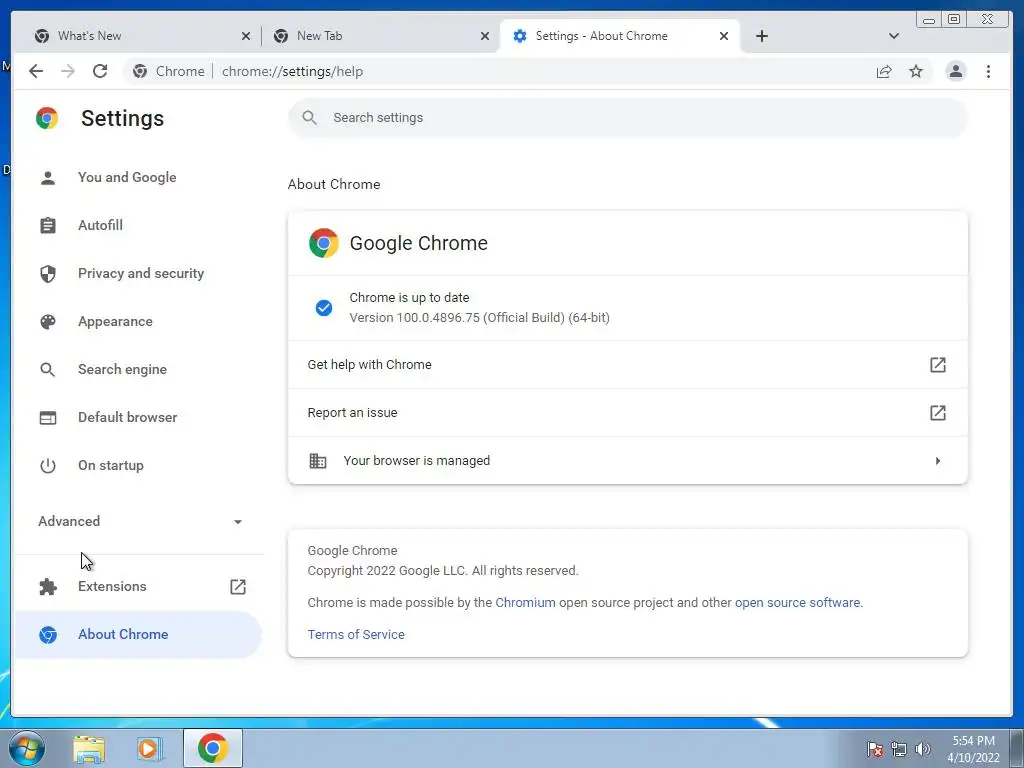Viewport: 1024px width, 768px height.
Task: Open Appearance settings
Action: [139, 321]
